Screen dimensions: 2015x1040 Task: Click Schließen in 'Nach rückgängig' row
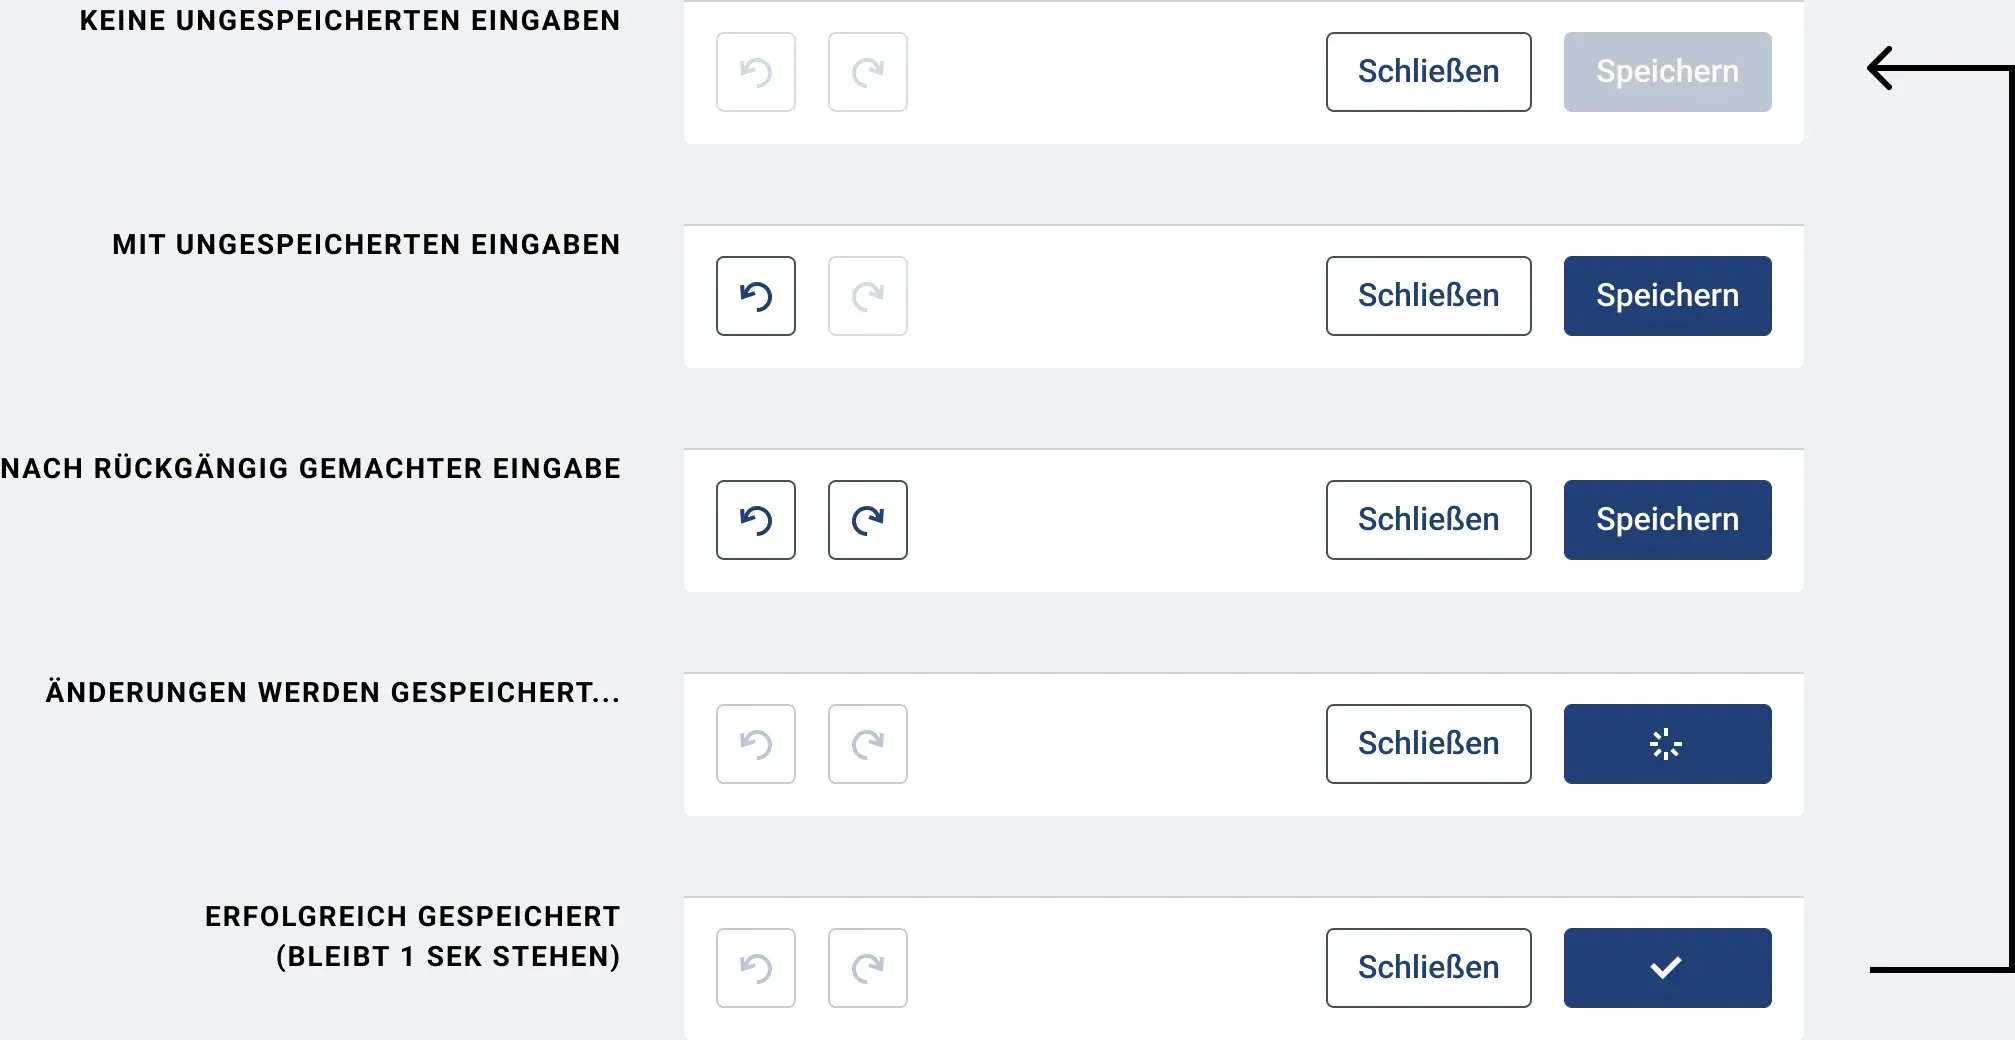click(1429, 520)
